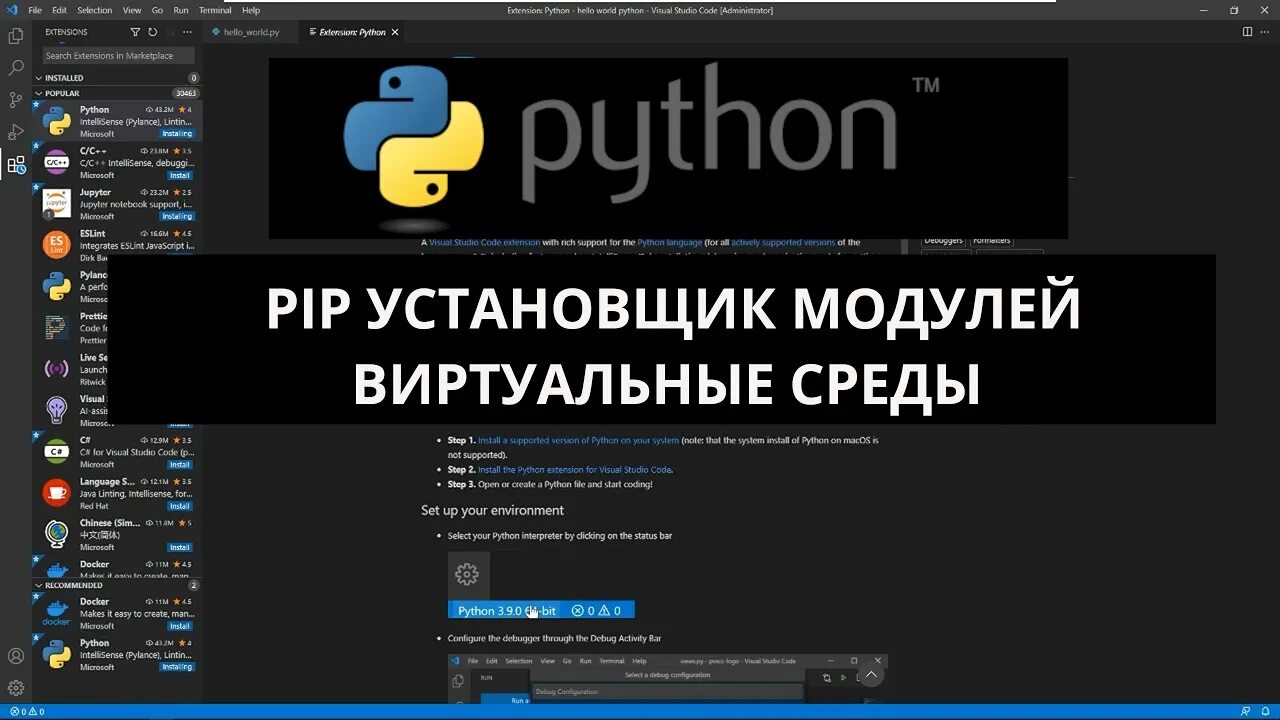Open the Explorer view in activity bar
This screenshot has height=720, width=1280.
point(16,36)
